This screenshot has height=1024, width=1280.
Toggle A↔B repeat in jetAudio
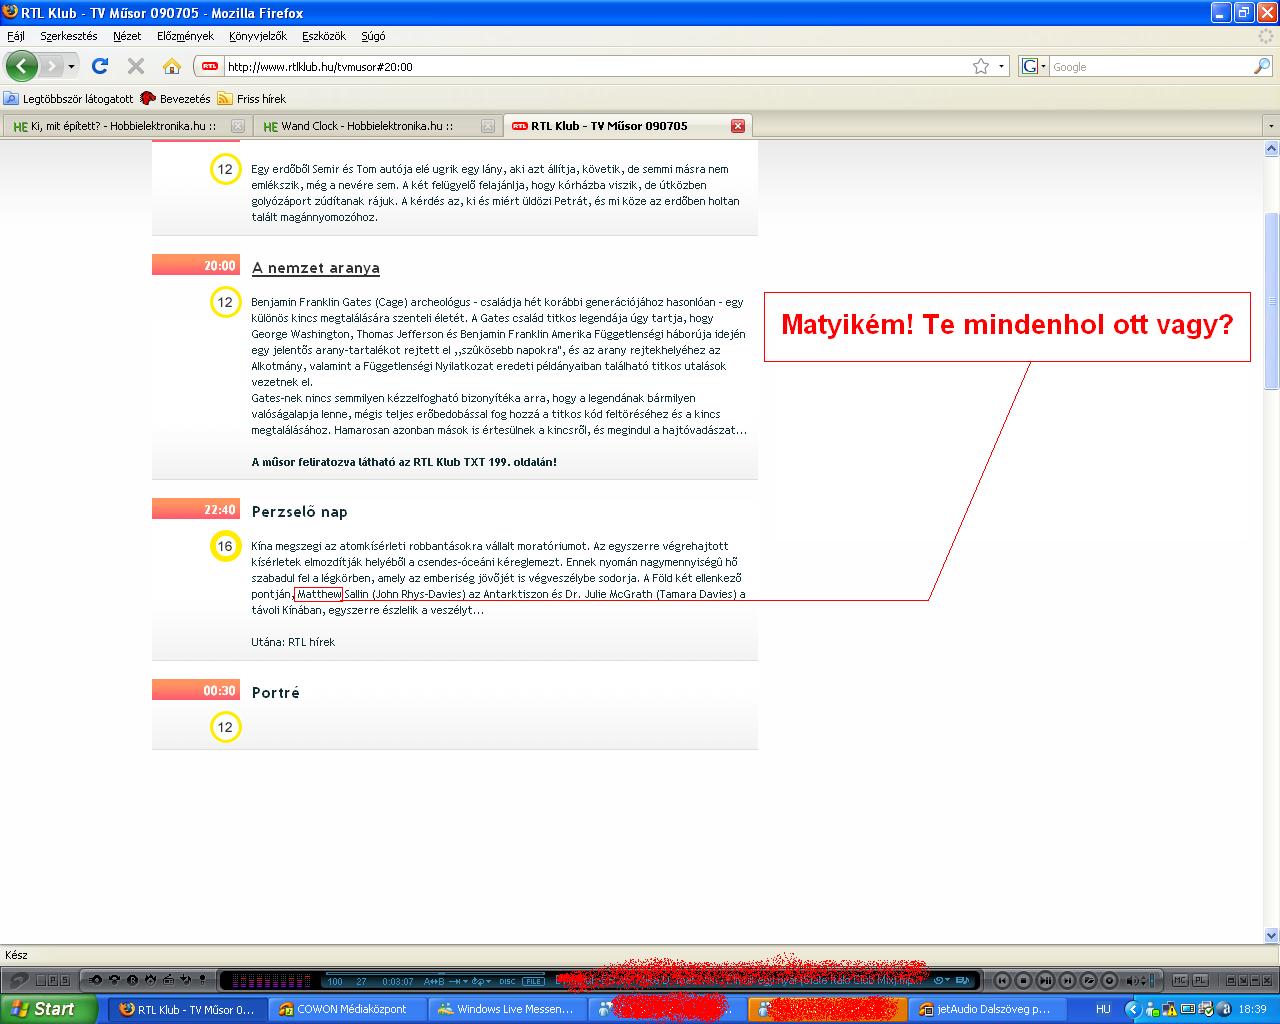point(434,981)
